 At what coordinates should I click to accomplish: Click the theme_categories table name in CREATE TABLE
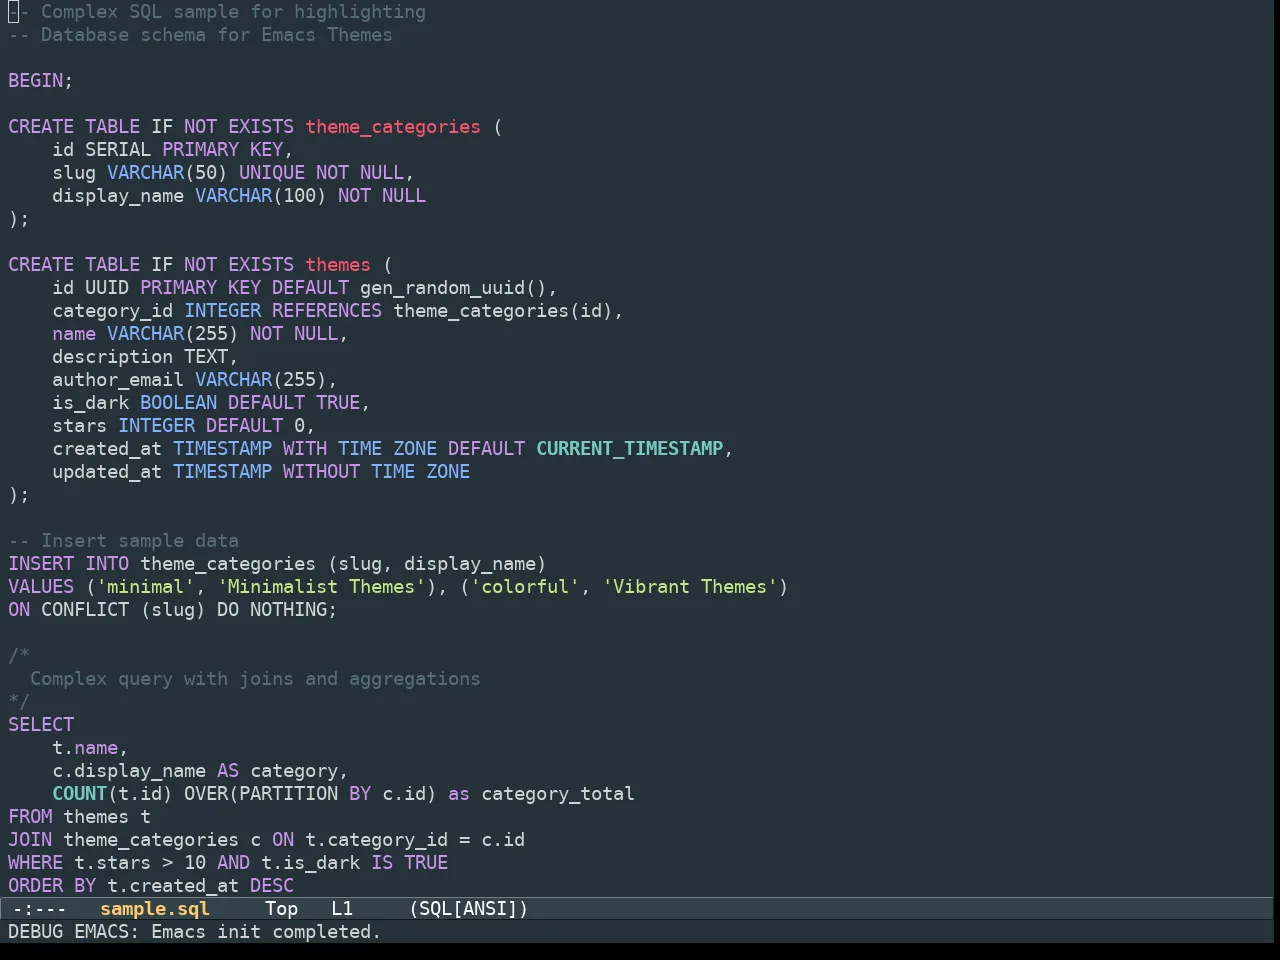(x=393, y=126)
